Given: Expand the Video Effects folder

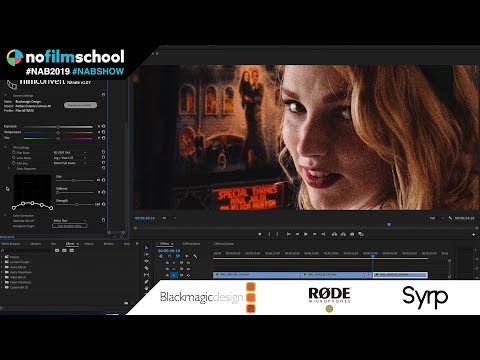Looking at the screenshot, I should click(x=2, y=277).
